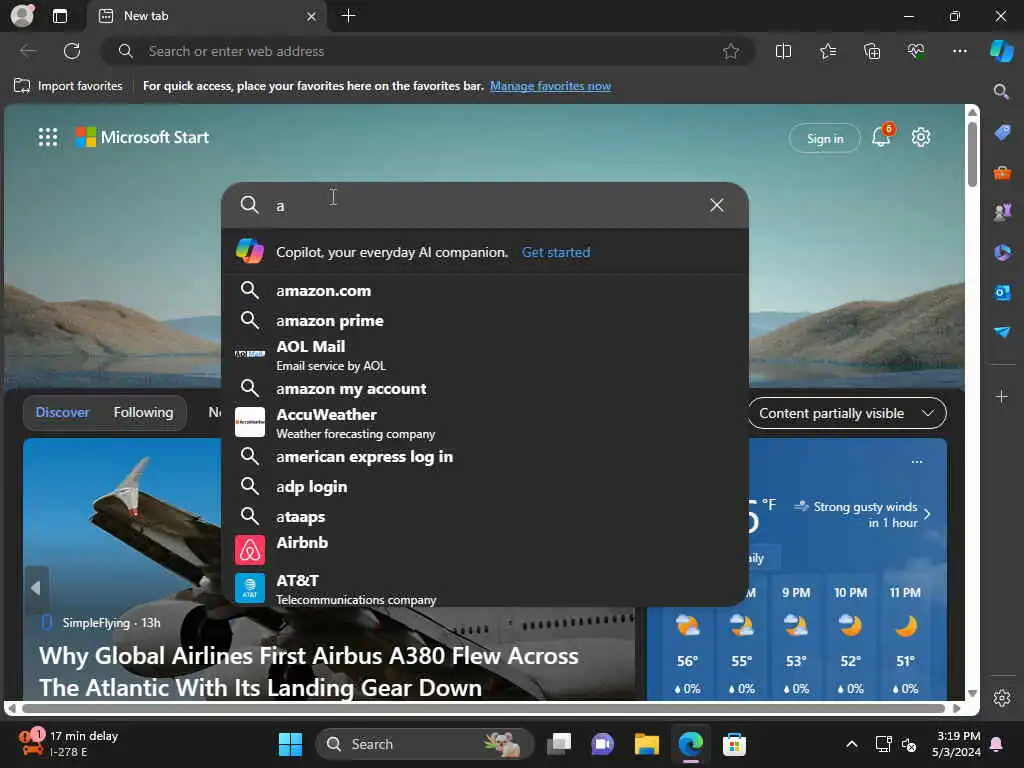The image size is (1024, 768).
Task: Go to previous news story arrow
Action: (36, 588)
